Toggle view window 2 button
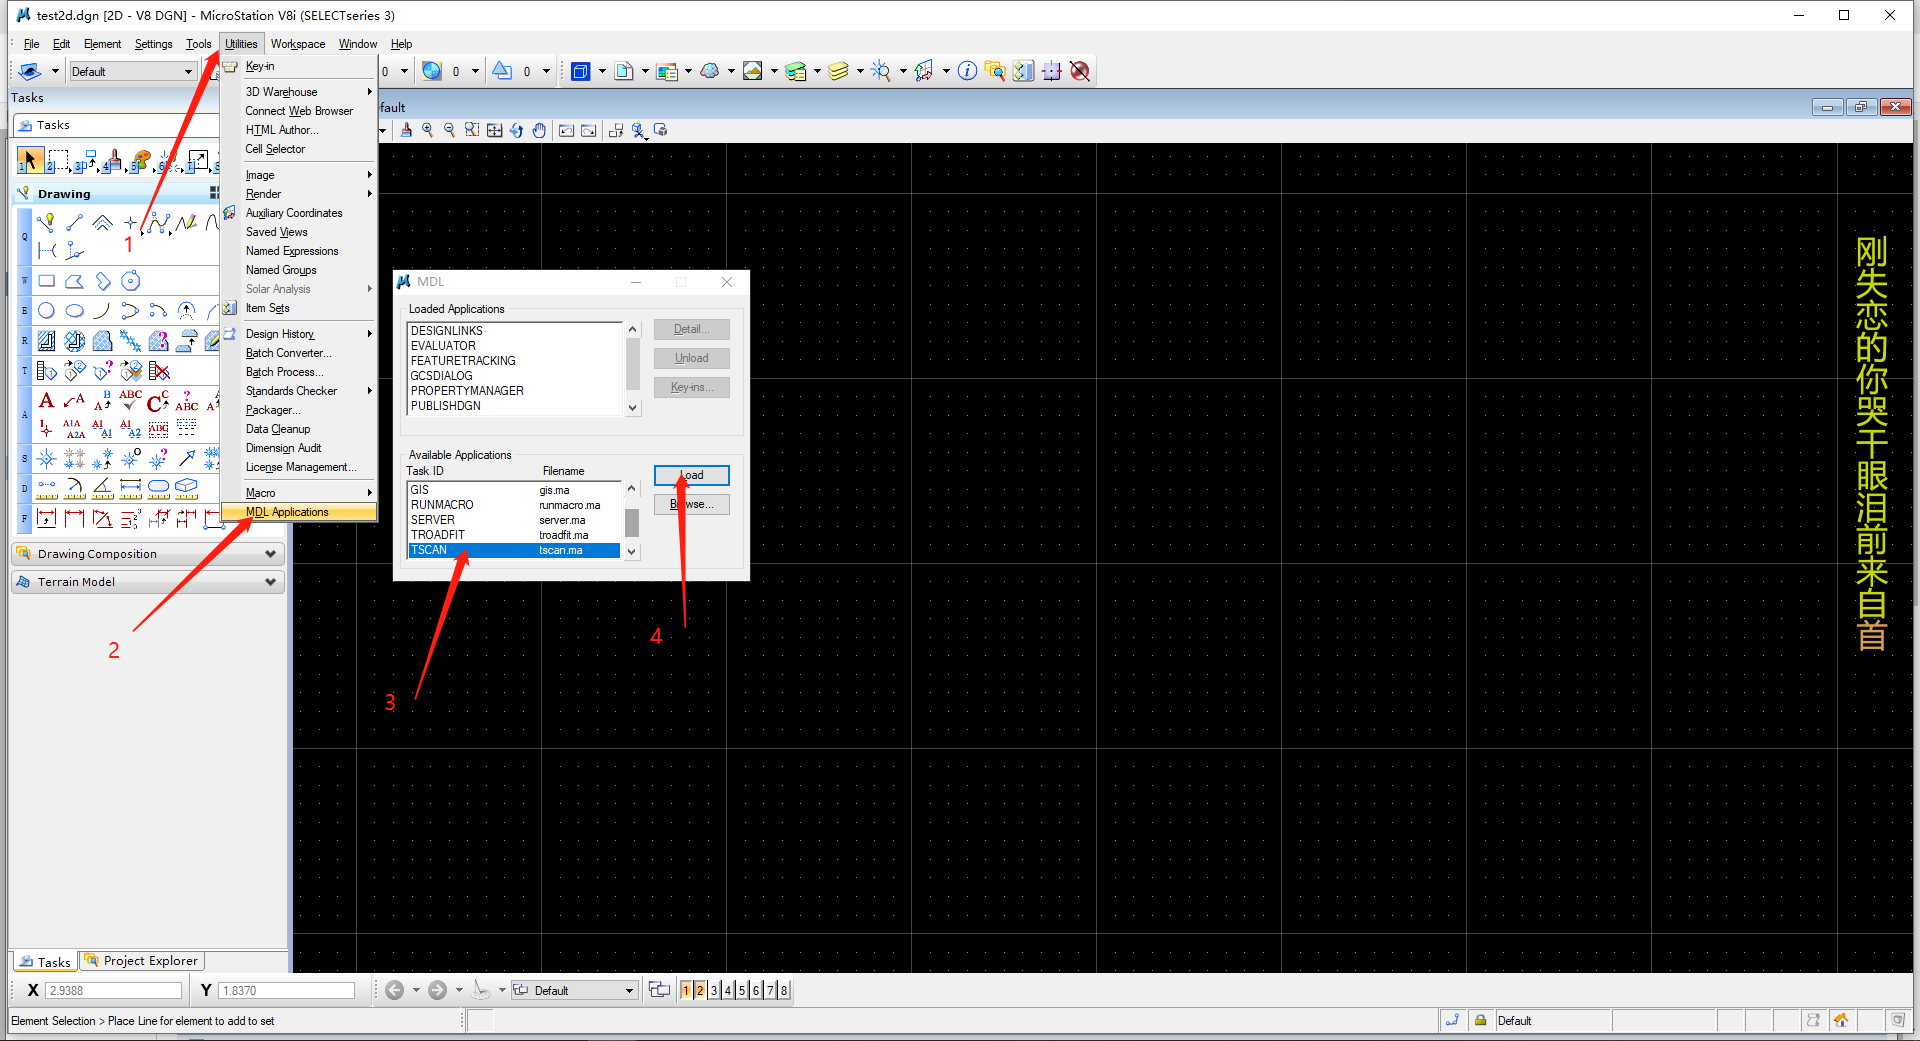The image size is (1920, 1041). 700,990
